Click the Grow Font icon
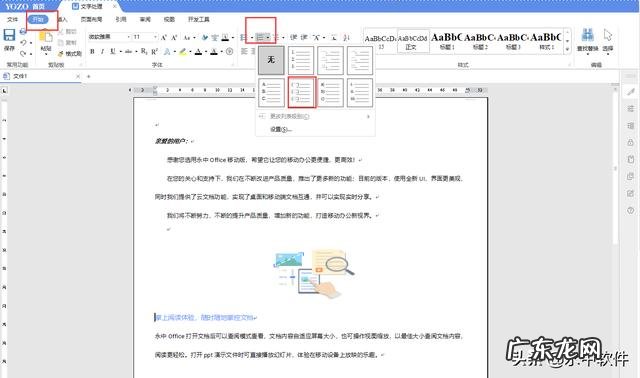 coord(164,38)
